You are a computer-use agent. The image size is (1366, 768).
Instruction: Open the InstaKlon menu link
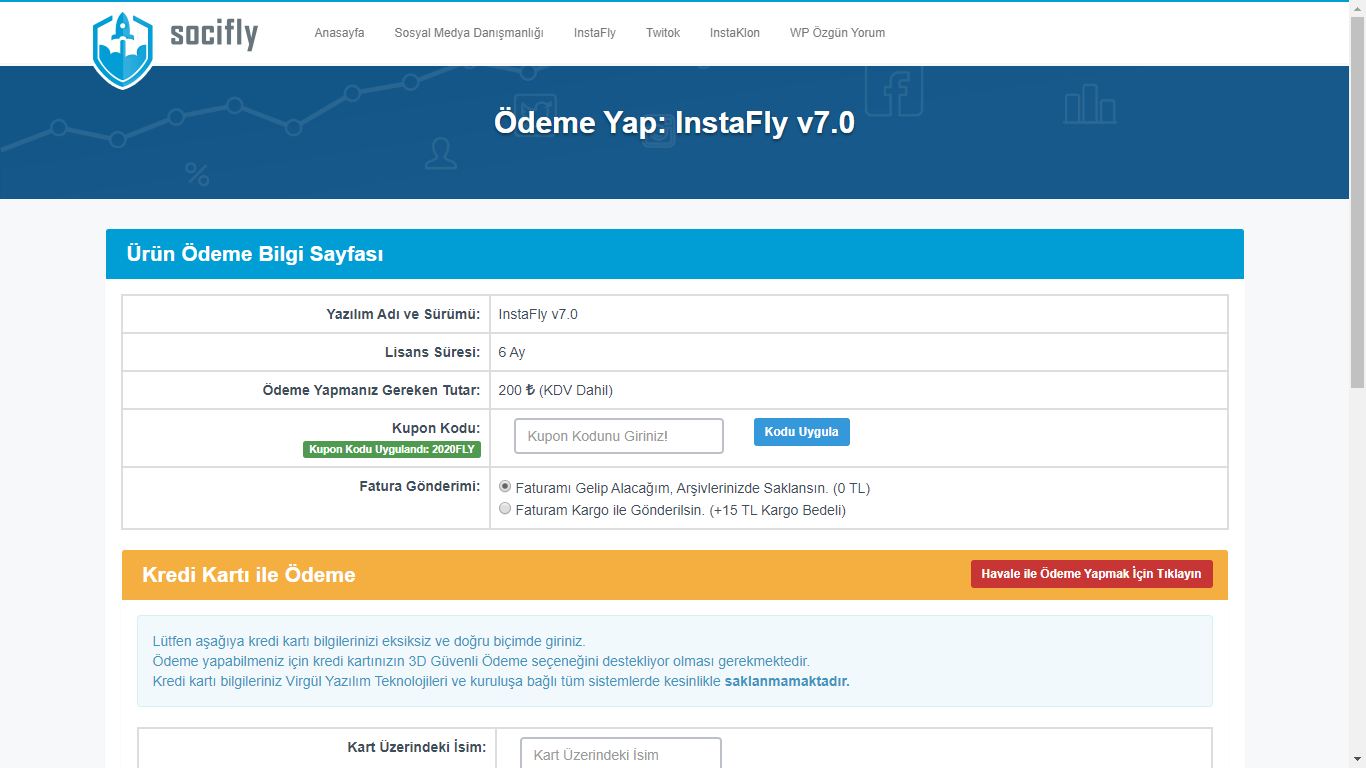tap(735, 33)
